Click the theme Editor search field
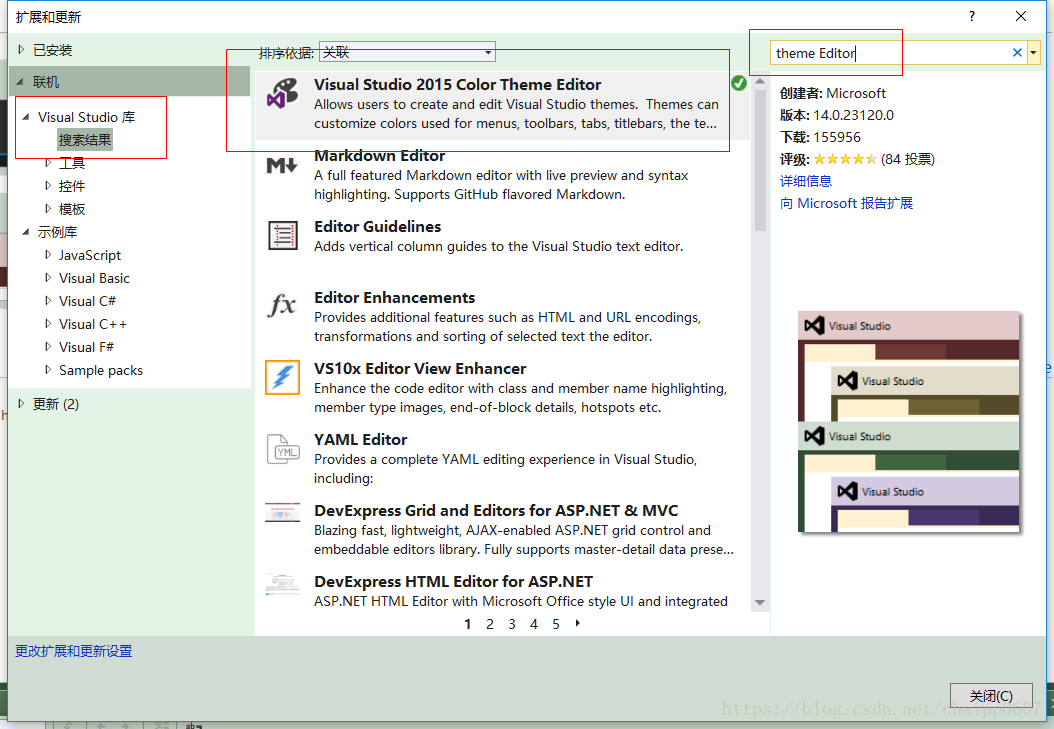Image resolution: width=1054 pixels, height=729 pixels. pyautogui.click(x=890, y=52)
